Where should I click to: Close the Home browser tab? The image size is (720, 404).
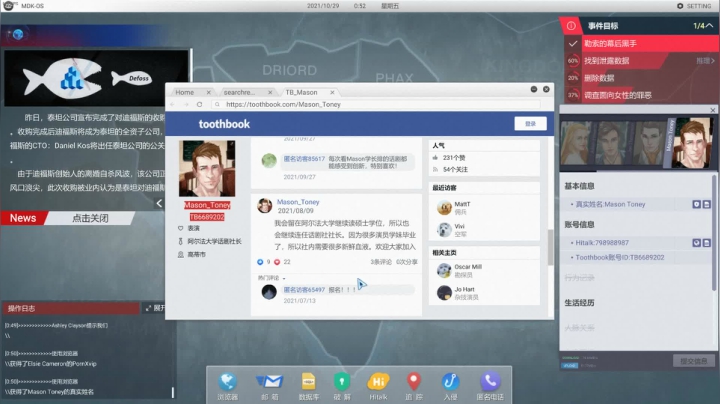click(208, 92)
